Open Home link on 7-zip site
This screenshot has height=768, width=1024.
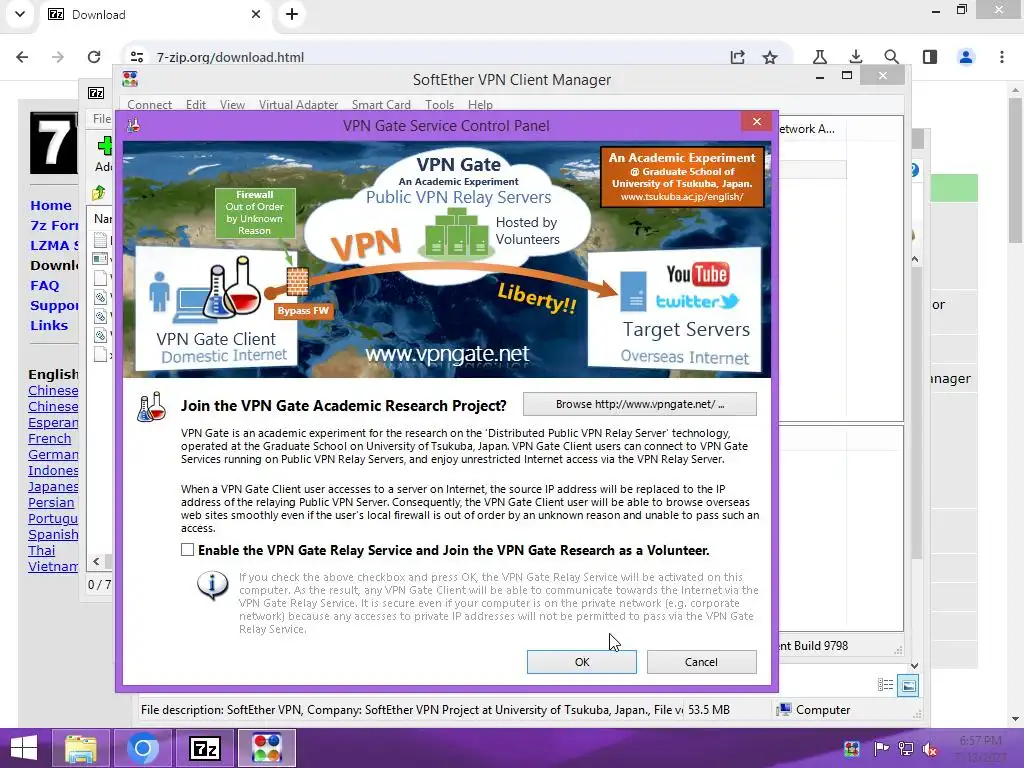click(x=51, y=205)
